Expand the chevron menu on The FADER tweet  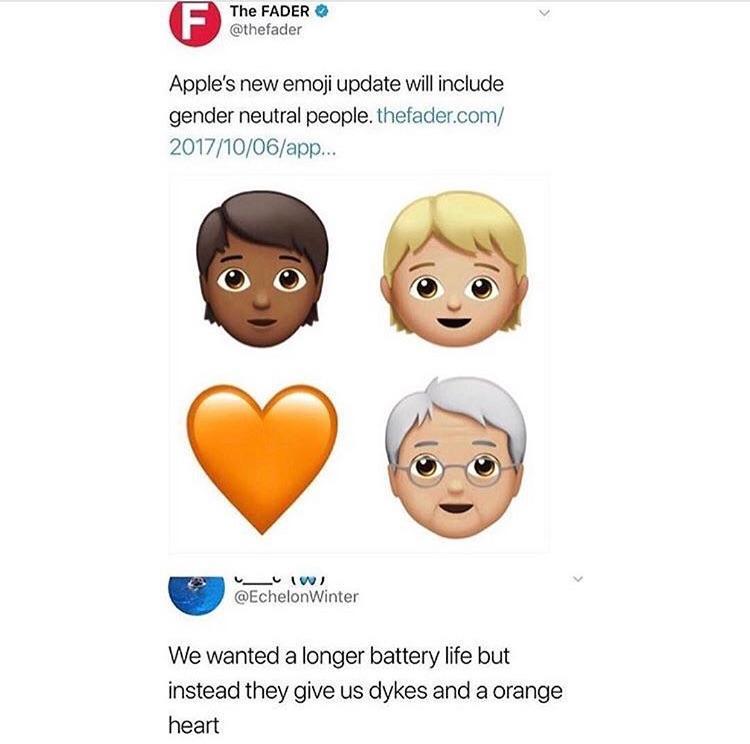[544, 13]
